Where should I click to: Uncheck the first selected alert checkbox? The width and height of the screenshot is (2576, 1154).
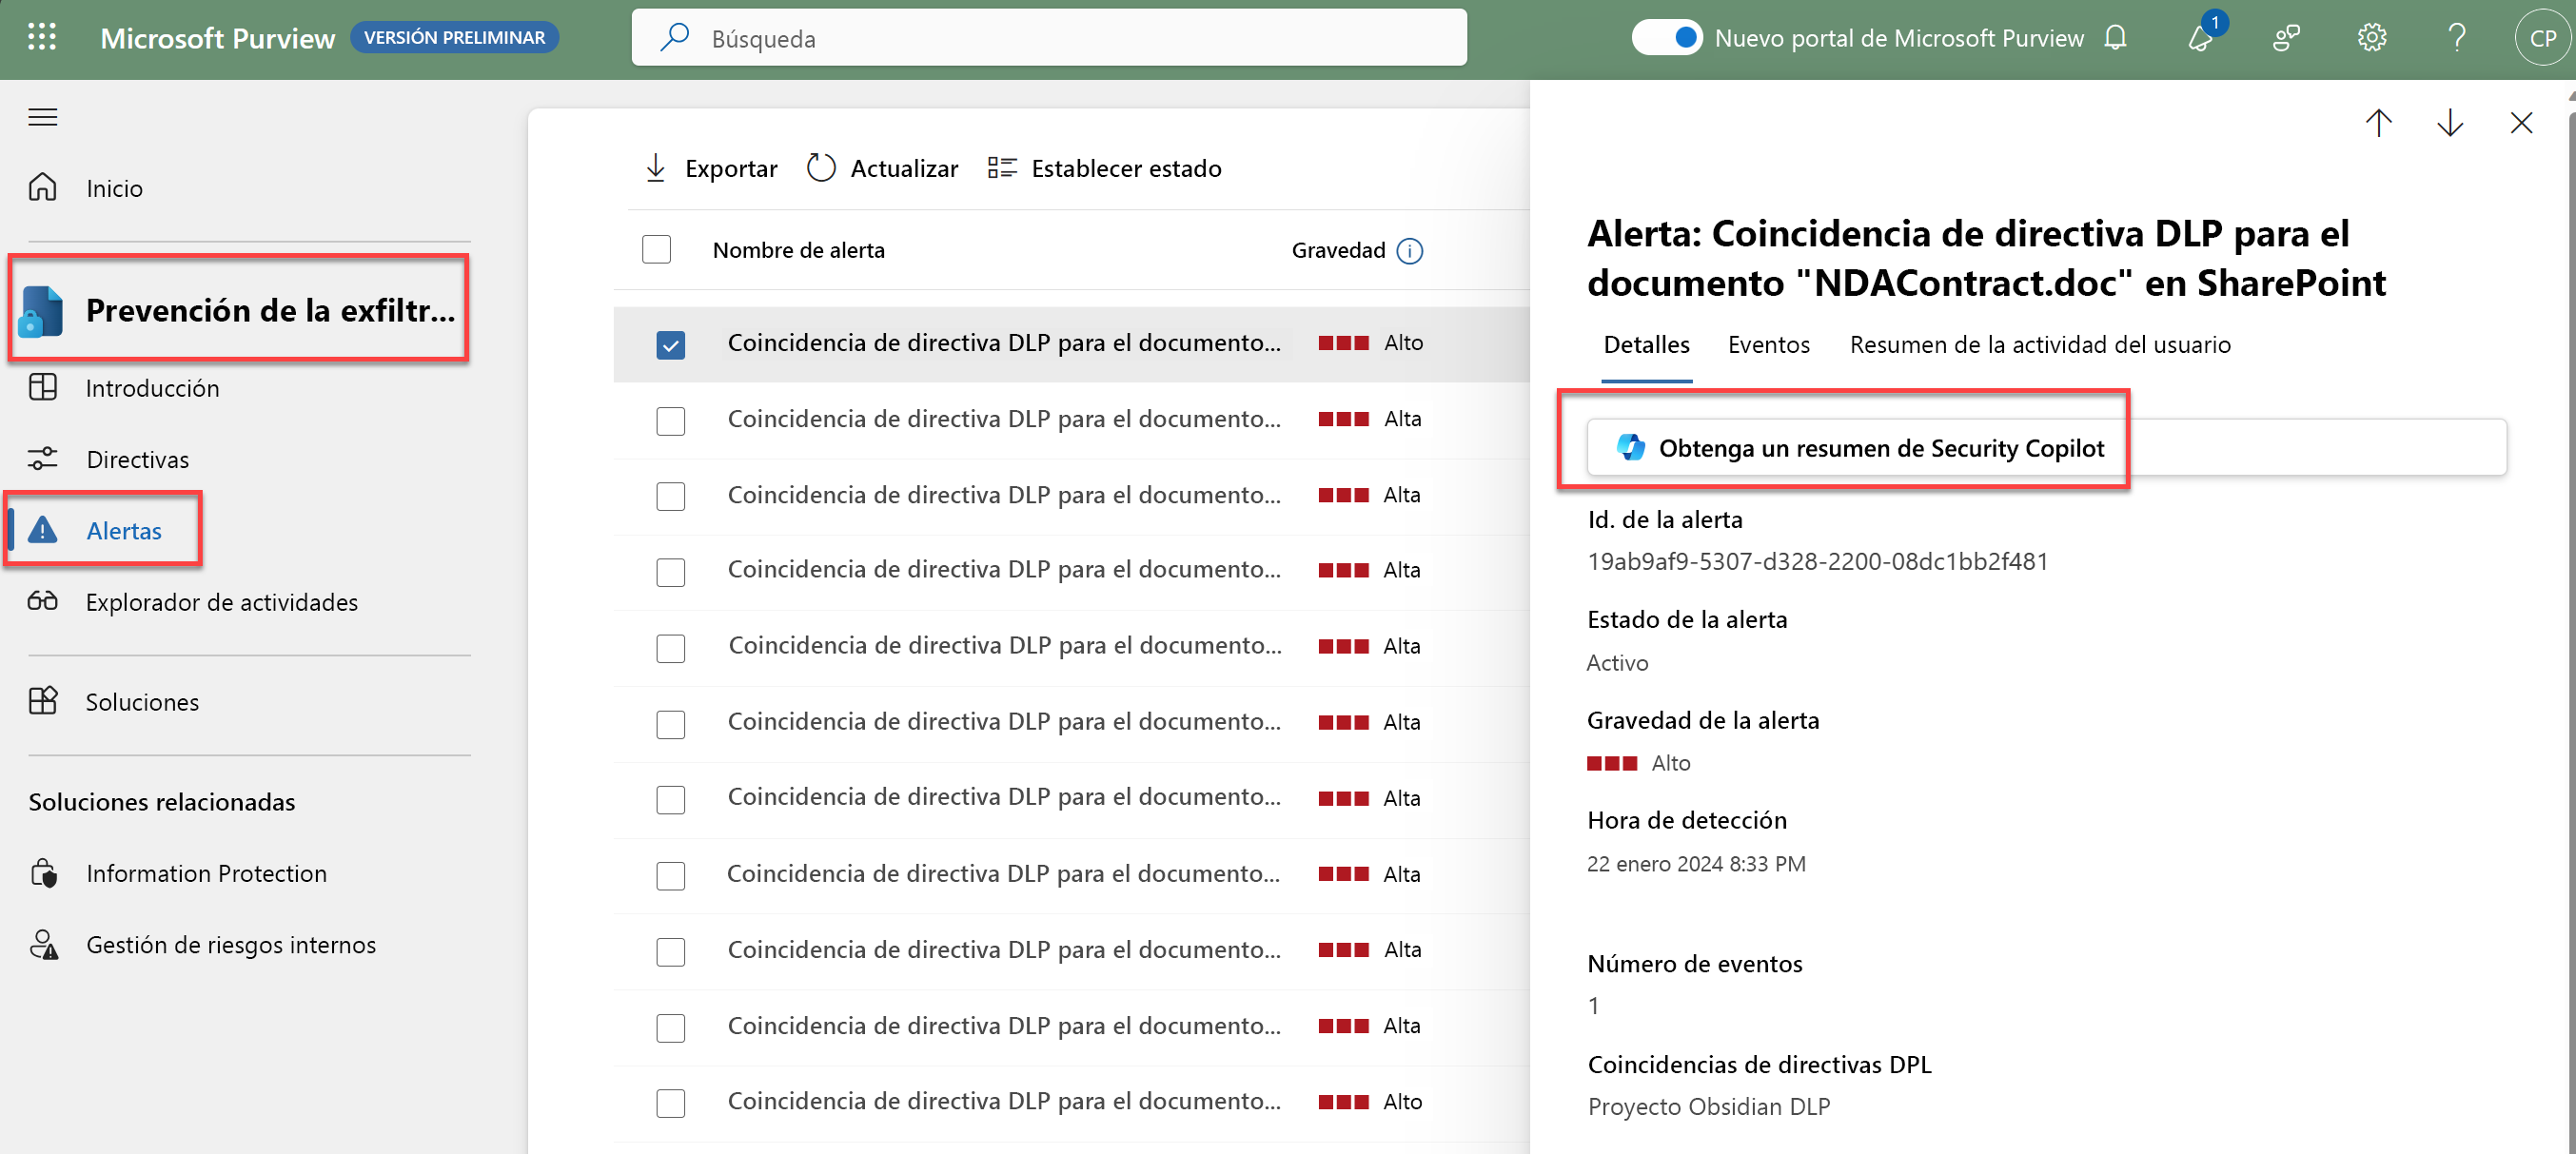click(670, 345)
